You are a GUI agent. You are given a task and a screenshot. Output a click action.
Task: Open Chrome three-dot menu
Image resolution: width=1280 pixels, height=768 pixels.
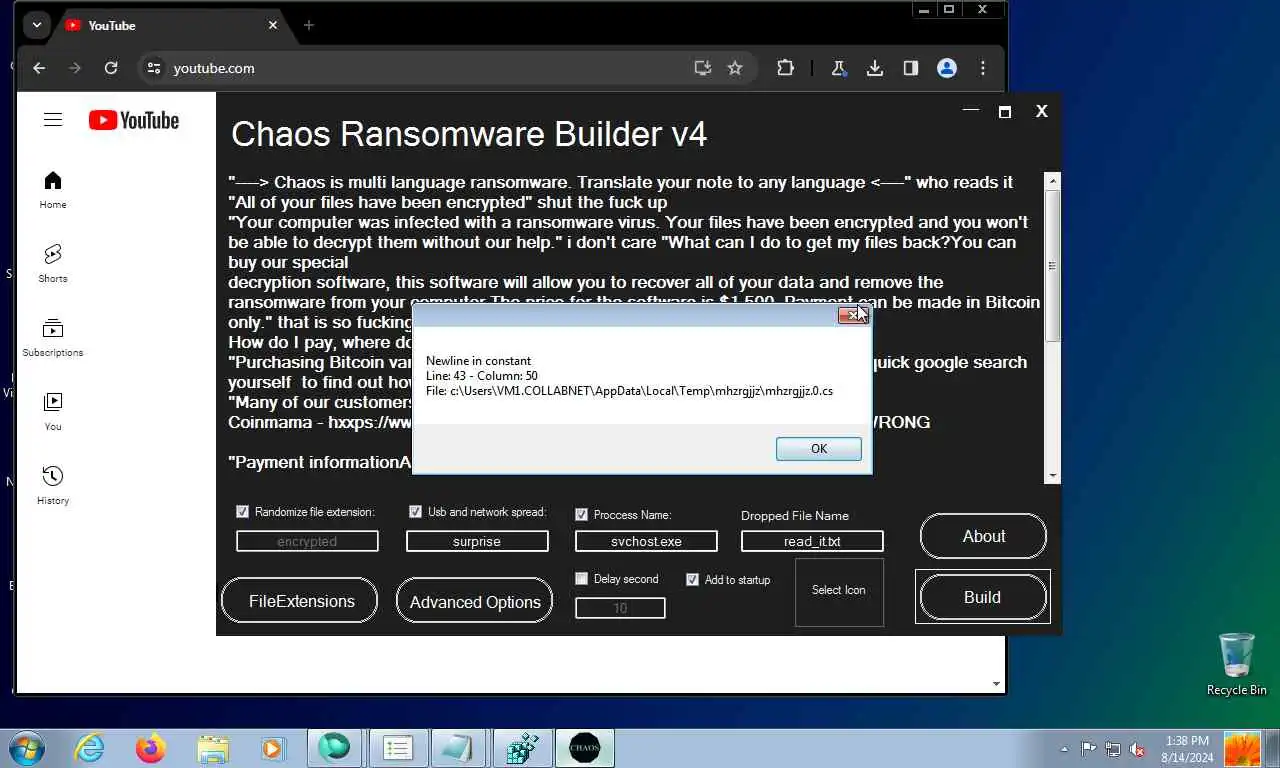[983, 68]
